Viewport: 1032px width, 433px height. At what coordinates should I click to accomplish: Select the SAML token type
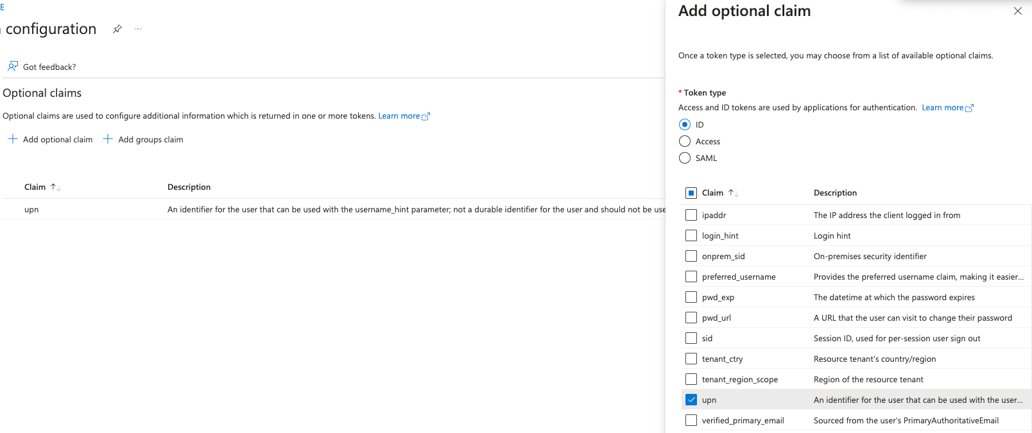[x=685, y=158]
